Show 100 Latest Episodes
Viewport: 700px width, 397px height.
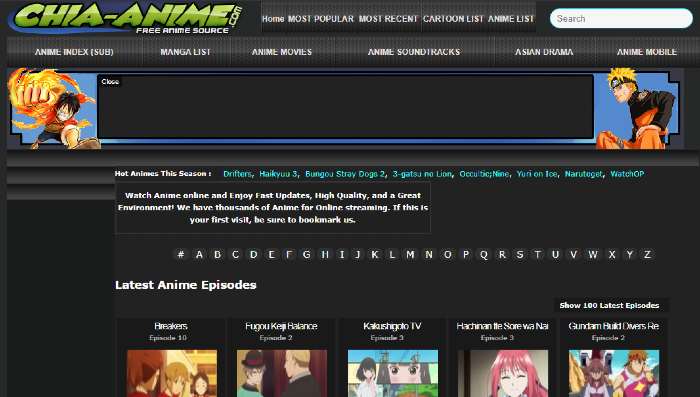click(x=609, y=305)
